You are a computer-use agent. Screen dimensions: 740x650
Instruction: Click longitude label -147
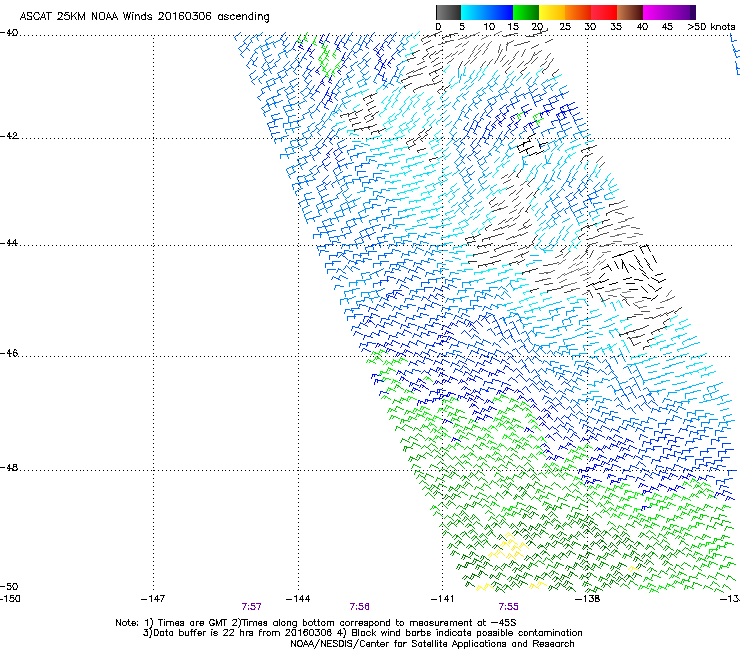(153, 599)
